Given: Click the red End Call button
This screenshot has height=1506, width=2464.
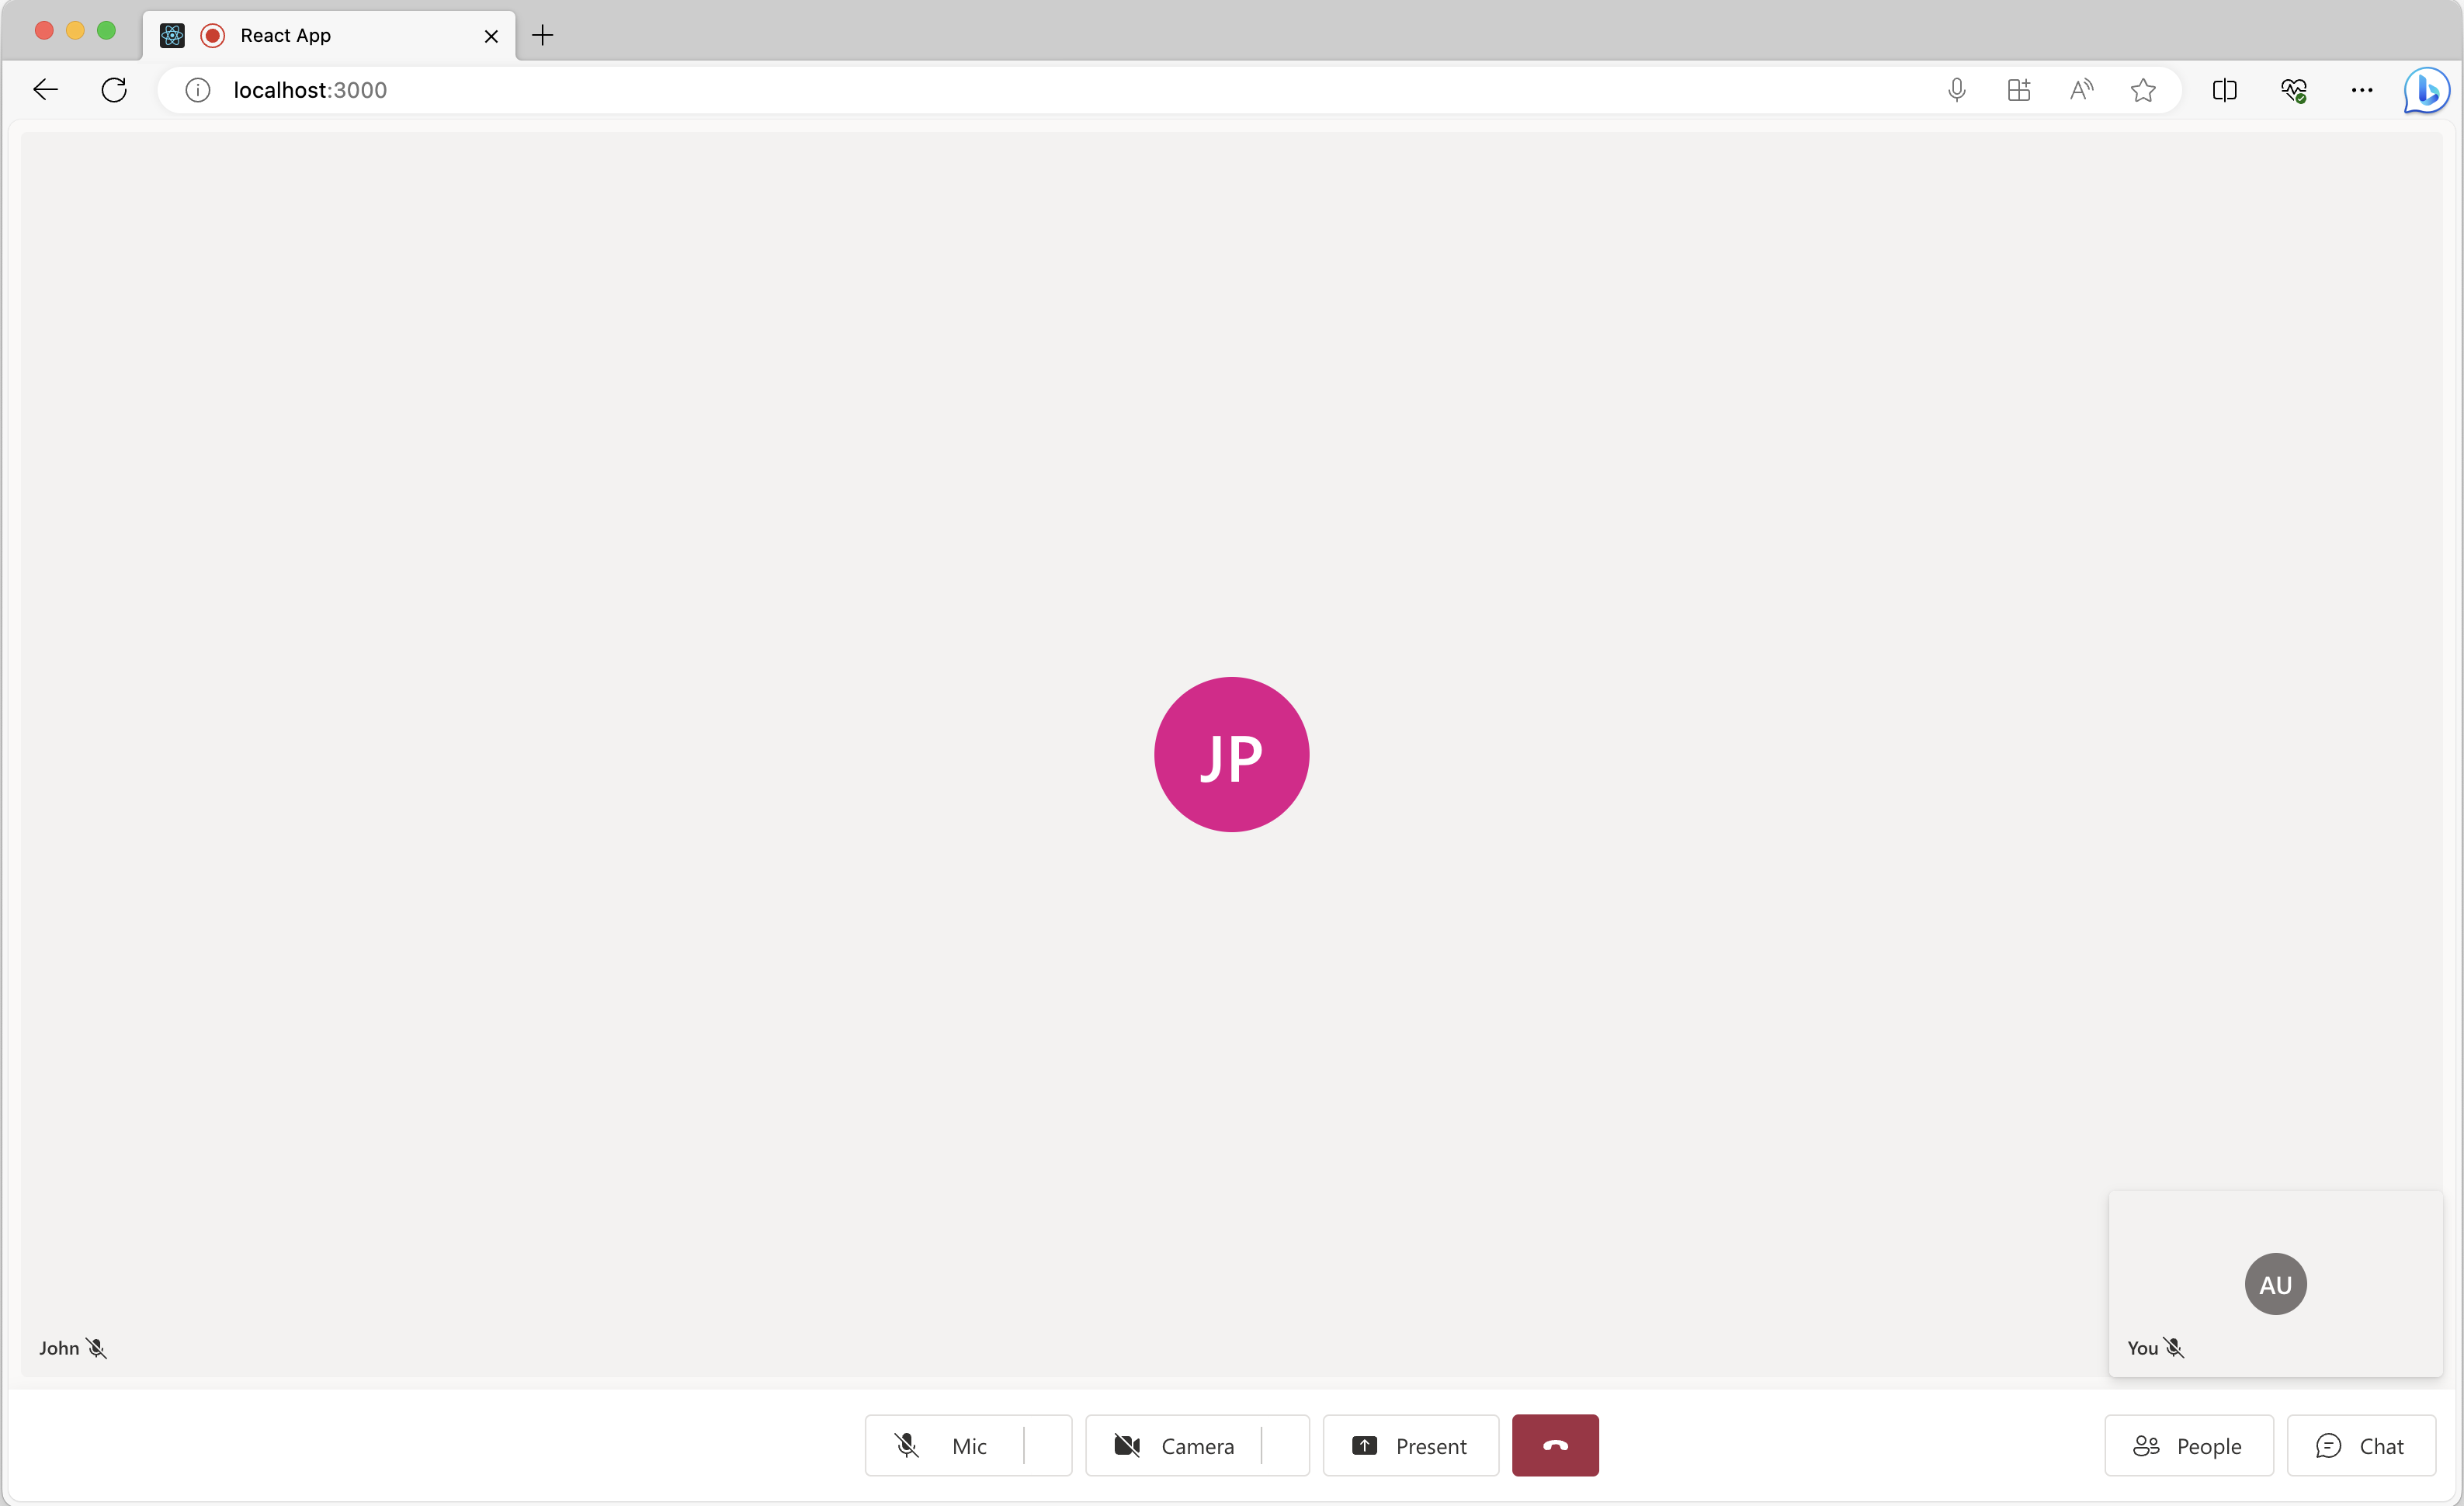Looking at the screenshot, I should pos(1554,1445).
